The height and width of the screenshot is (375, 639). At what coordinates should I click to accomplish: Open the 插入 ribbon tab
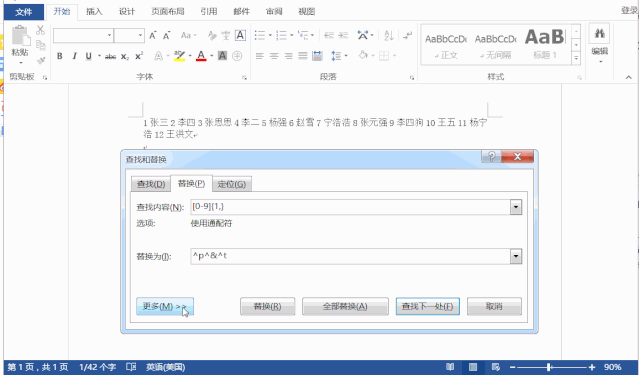point(94,11)
